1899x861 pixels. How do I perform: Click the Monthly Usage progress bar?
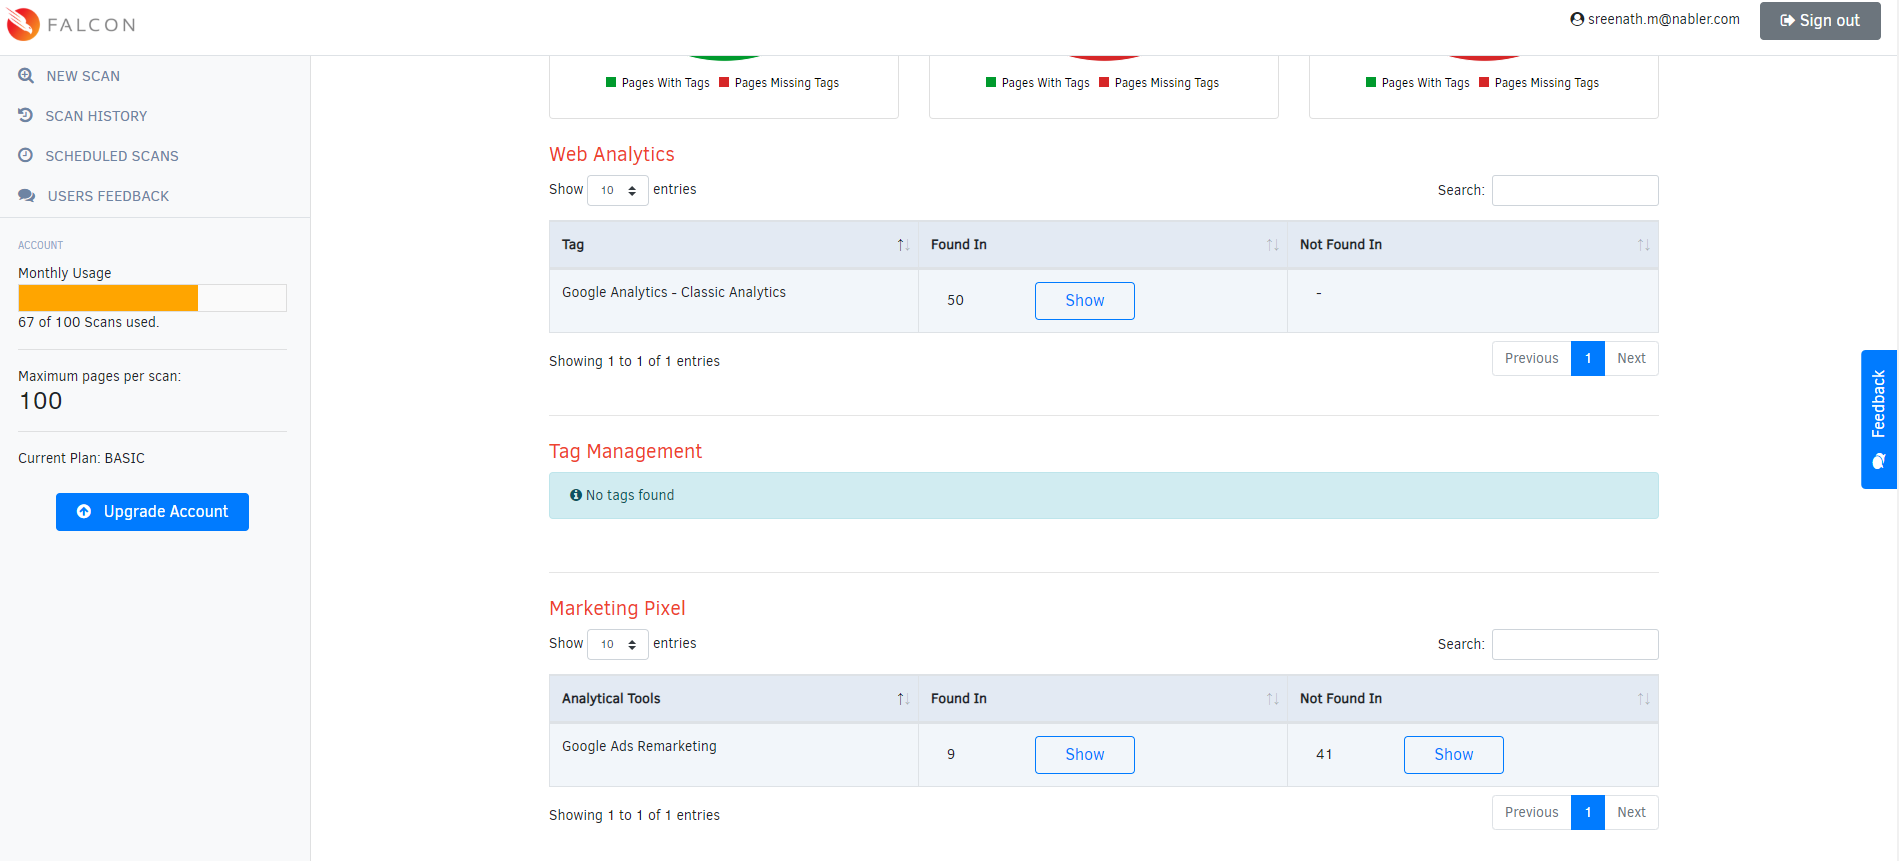(x=152, y=298)
